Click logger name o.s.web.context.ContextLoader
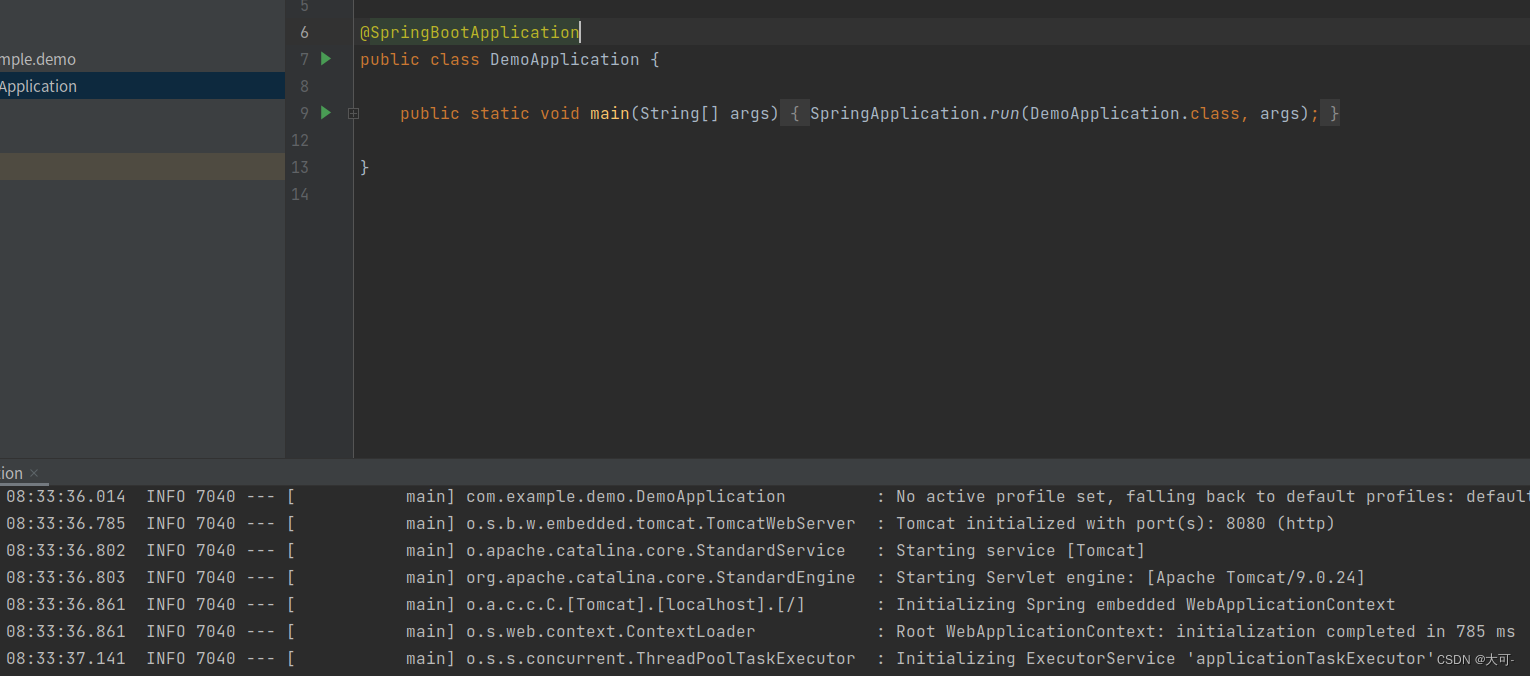1530x676 pixels. click(x=611, y=631)
